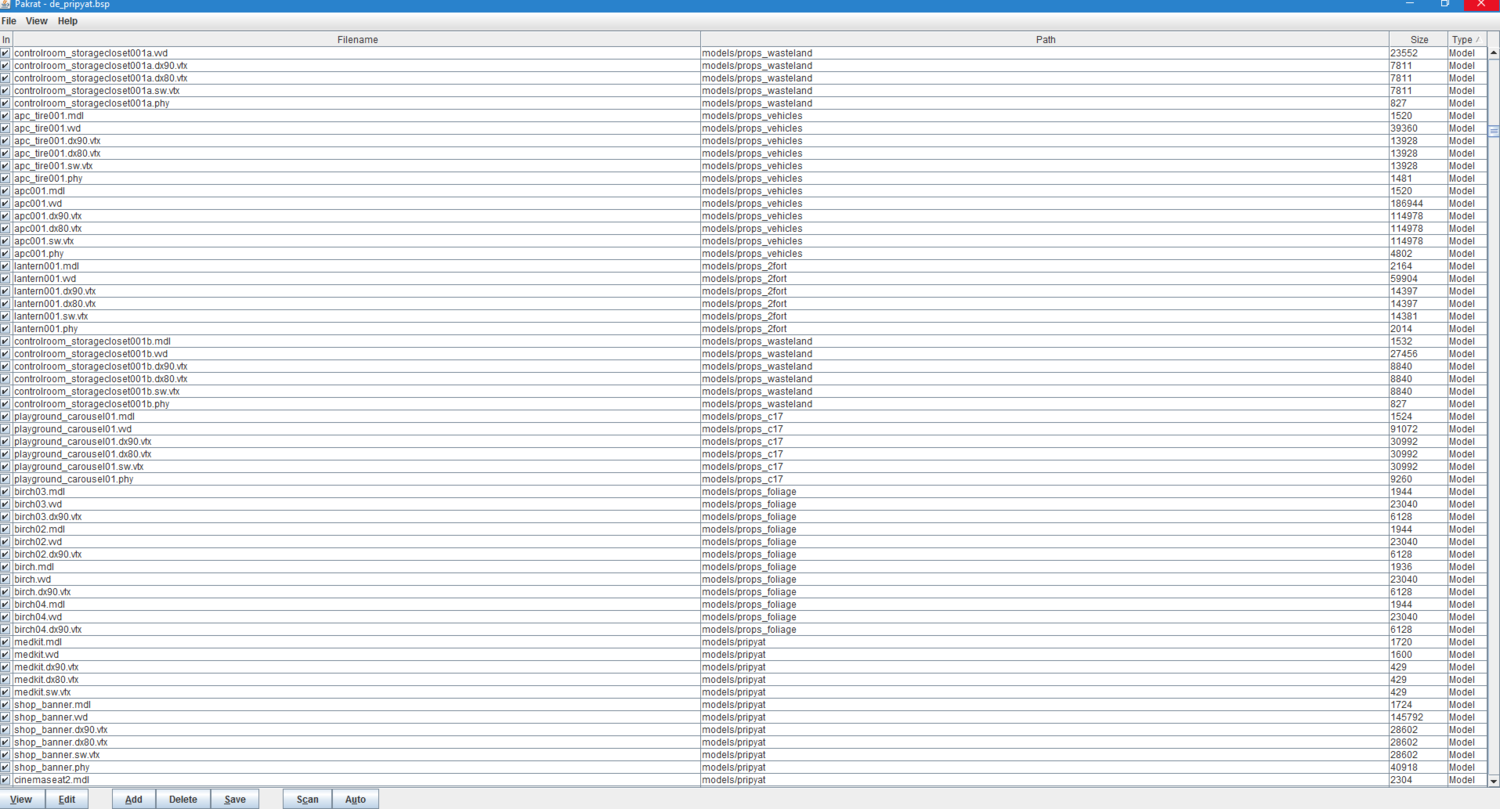Screen dimensions: 1500x809
Task: Click the scrollbar up arrow
Action: coord(1494,39)
